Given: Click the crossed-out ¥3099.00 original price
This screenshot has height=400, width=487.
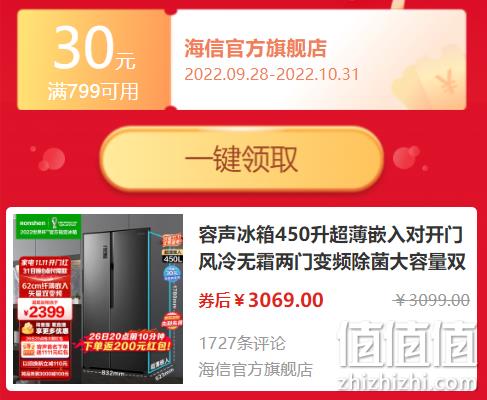Looking at the screenshot, I should [x=431, y=300].
